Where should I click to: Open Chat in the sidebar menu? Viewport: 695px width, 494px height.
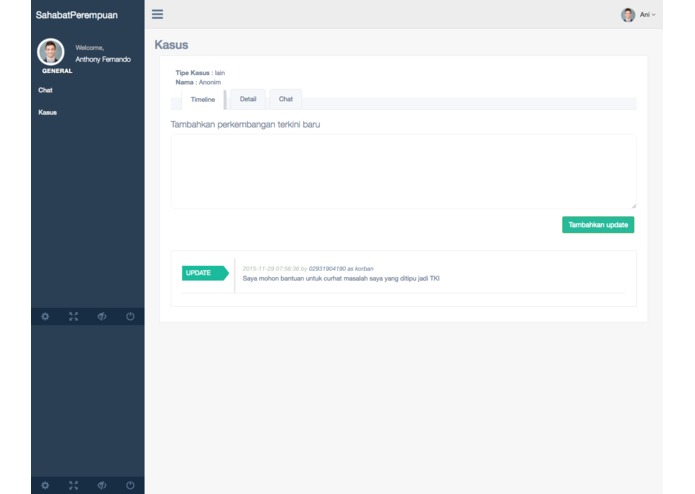point(45,90)
